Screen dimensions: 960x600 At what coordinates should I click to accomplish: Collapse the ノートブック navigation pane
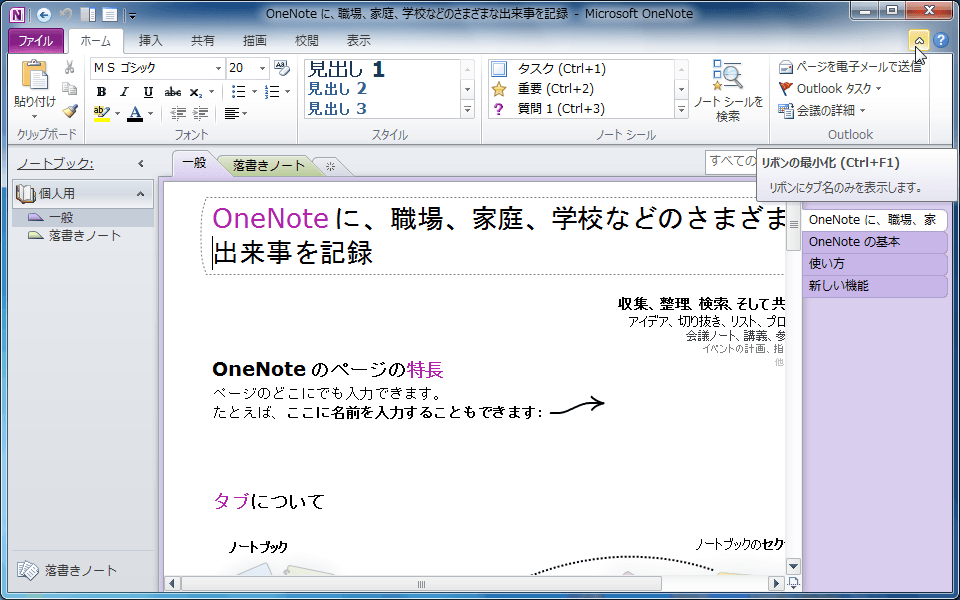[x=141, y=163]
